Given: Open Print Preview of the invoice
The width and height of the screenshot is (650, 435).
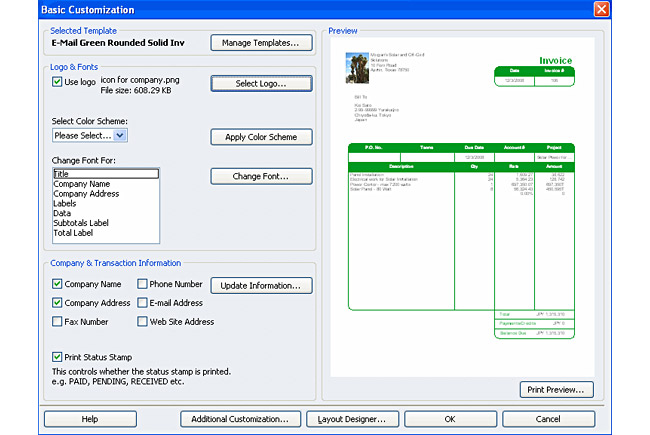Looking at the screenshot, I should click(x=557, y=390).
